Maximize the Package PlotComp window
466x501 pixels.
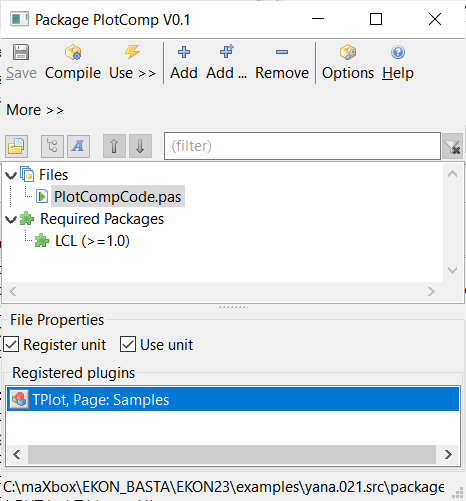coord(376,19)
